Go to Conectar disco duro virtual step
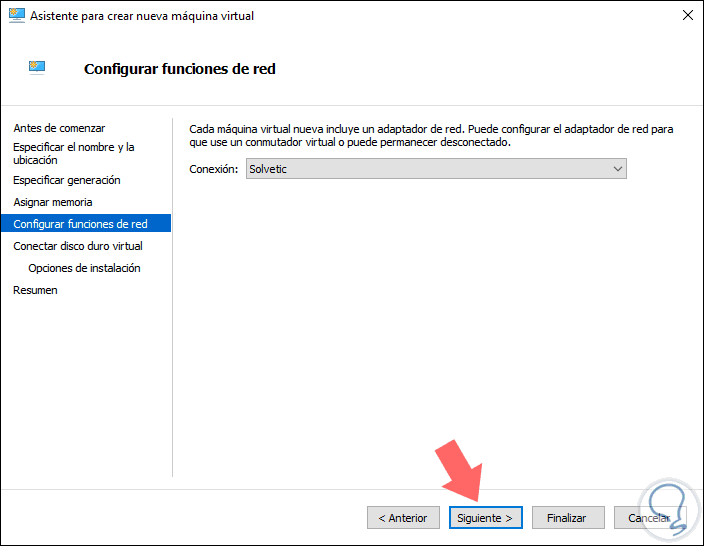Viewport: 704px width, 546px height. pos(77,246)
